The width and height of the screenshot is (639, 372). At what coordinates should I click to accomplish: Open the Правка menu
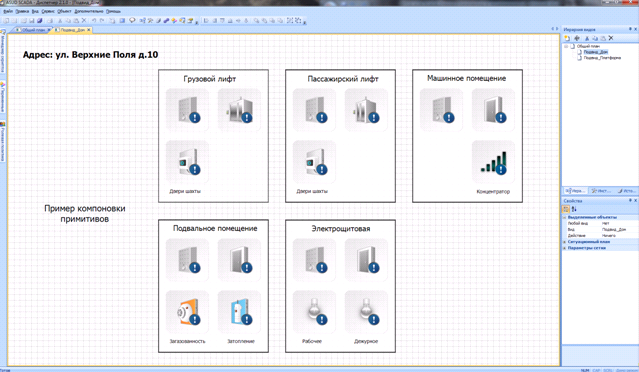[22, 11]
